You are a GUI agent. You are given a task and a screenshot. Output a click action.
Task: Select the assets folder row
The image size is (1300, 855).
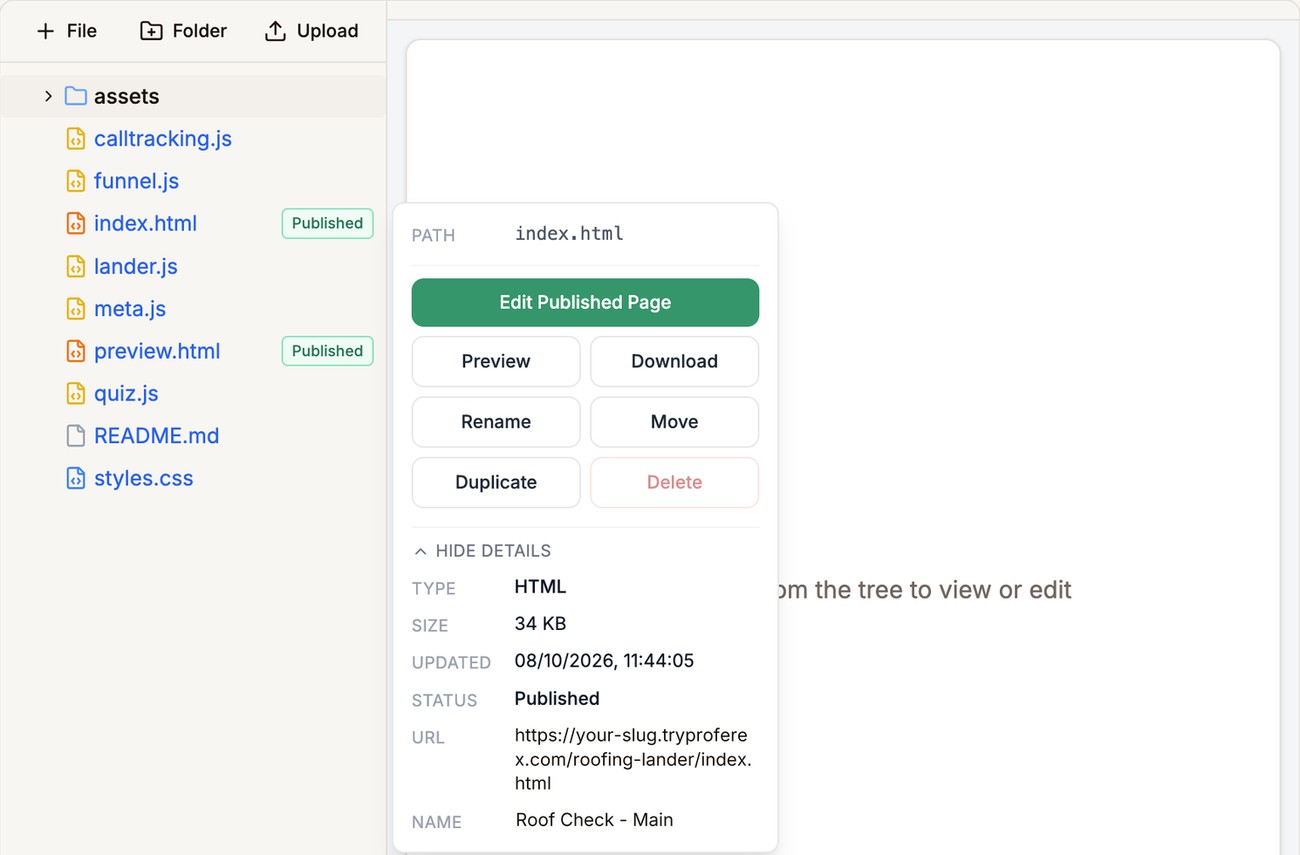point(193,96)
